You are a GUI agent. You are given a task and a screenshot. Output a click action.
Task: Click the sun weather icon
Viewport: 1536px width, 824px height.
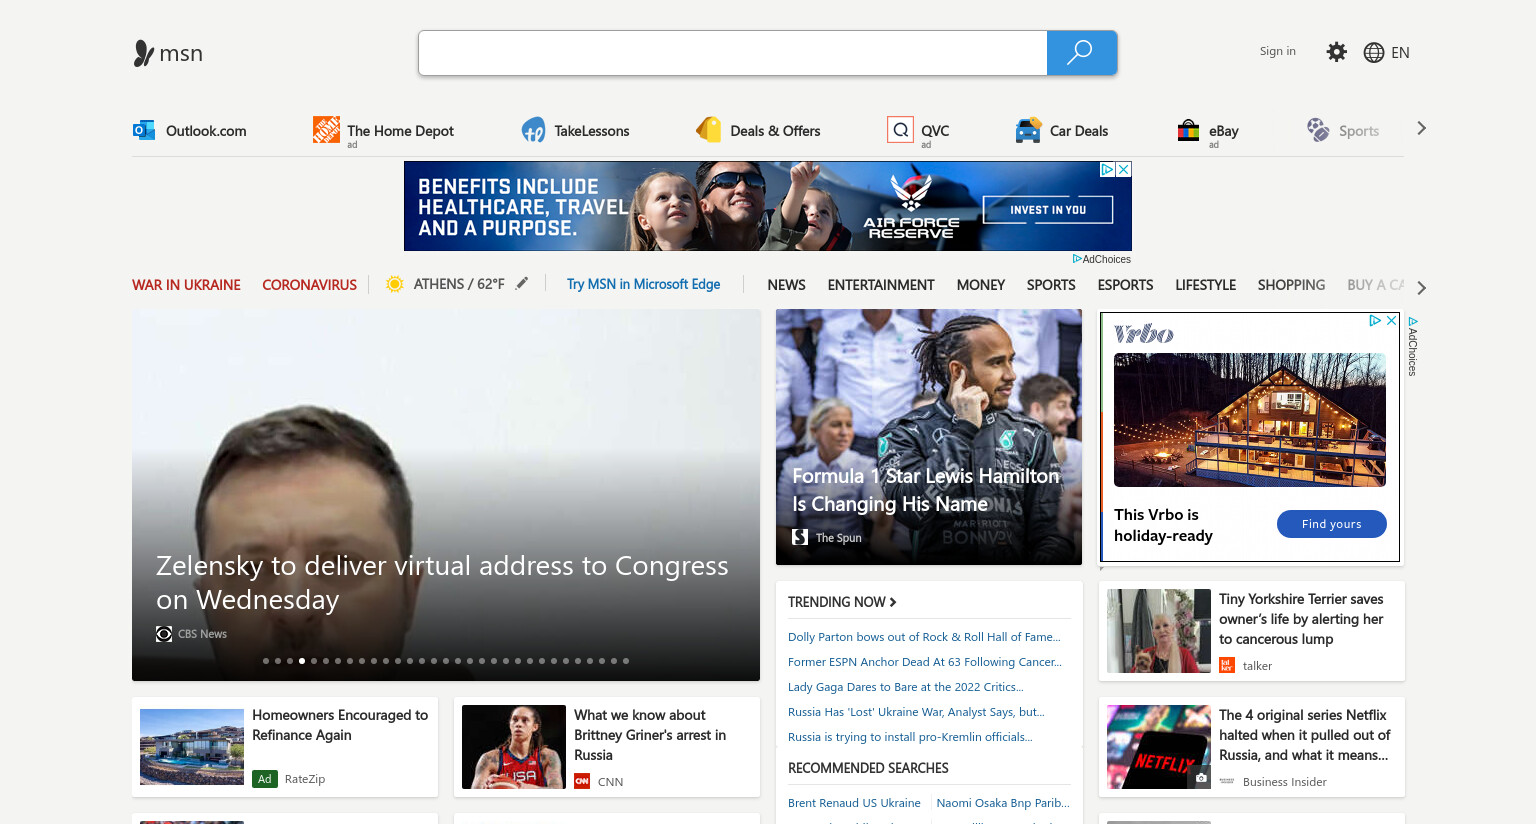pyautogui.click(x=395, y=284)
